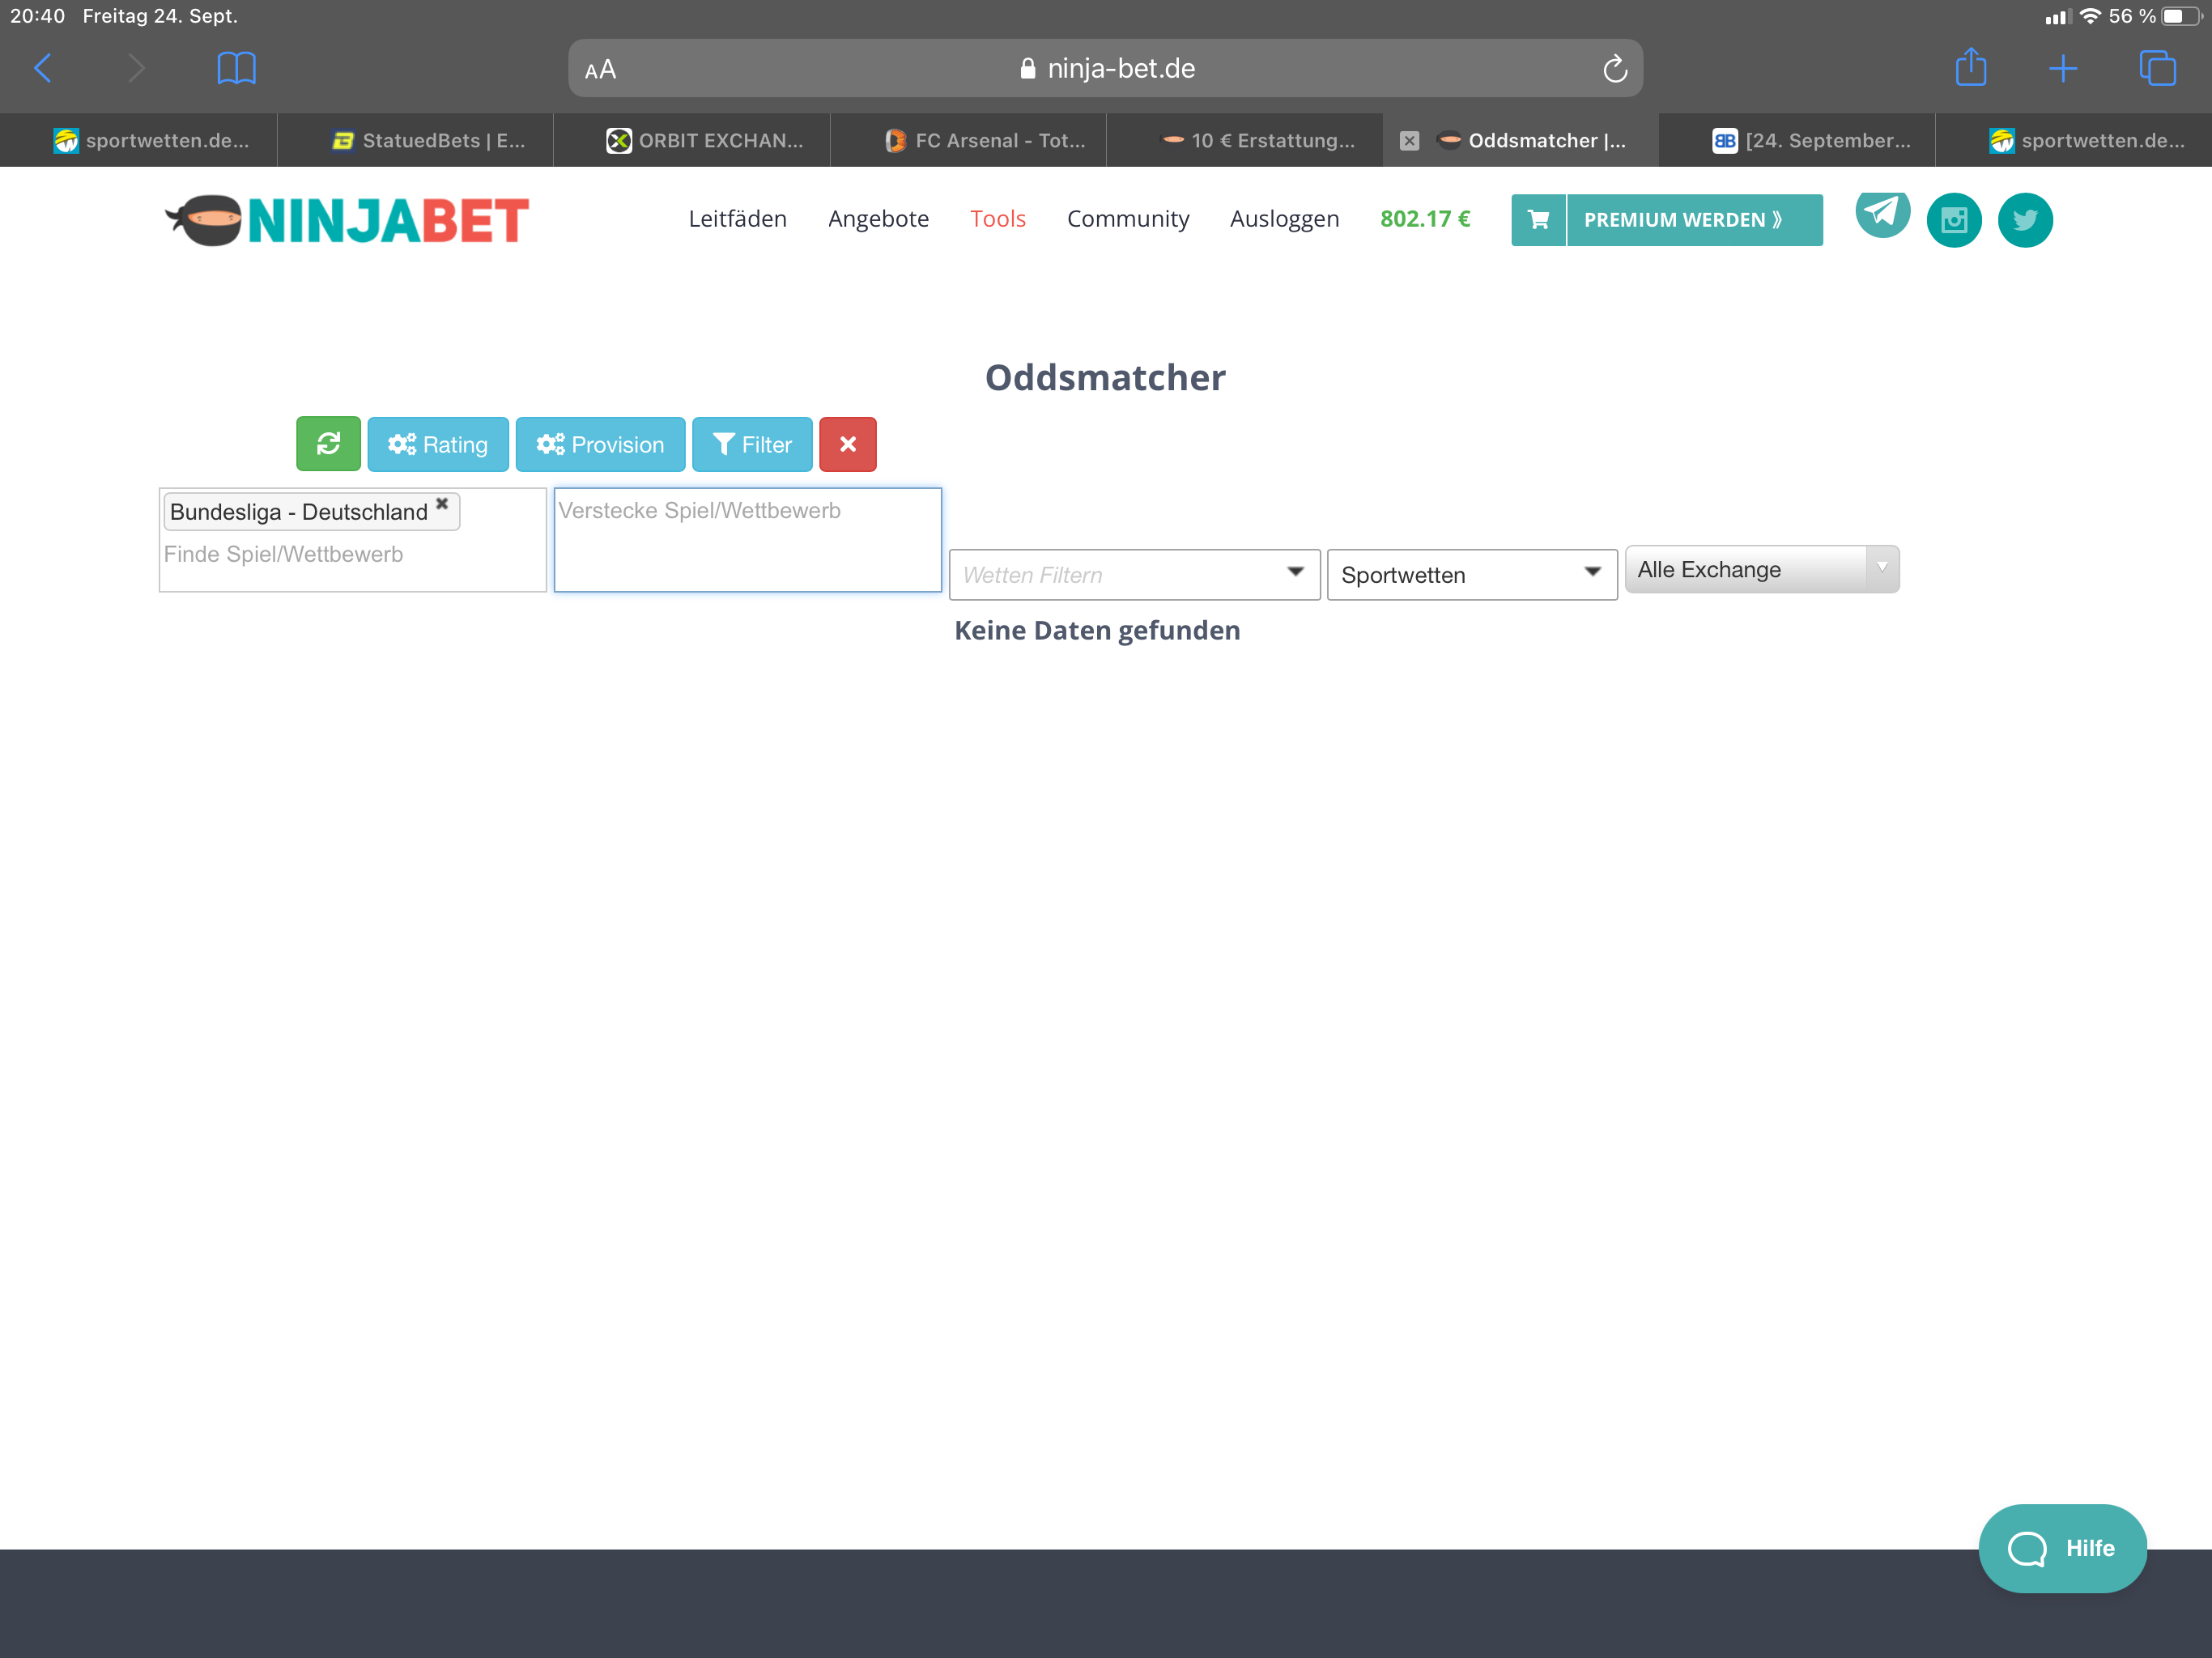The height and width of the screenshot is (1658, 2212).
Task: Expand the Alle Exchange dropdown
Action: [x=1762, y=569]
